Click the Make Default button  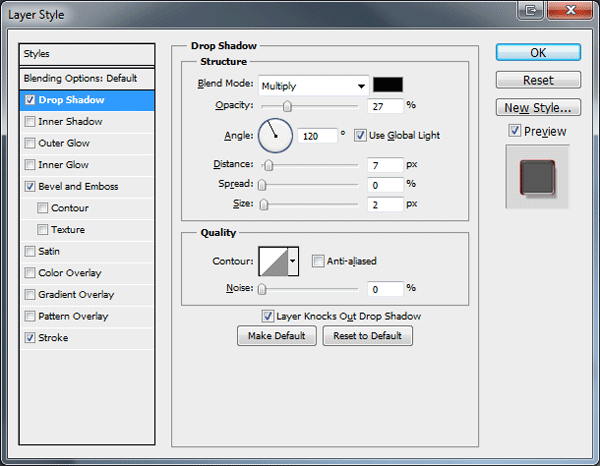click(277, 336)
